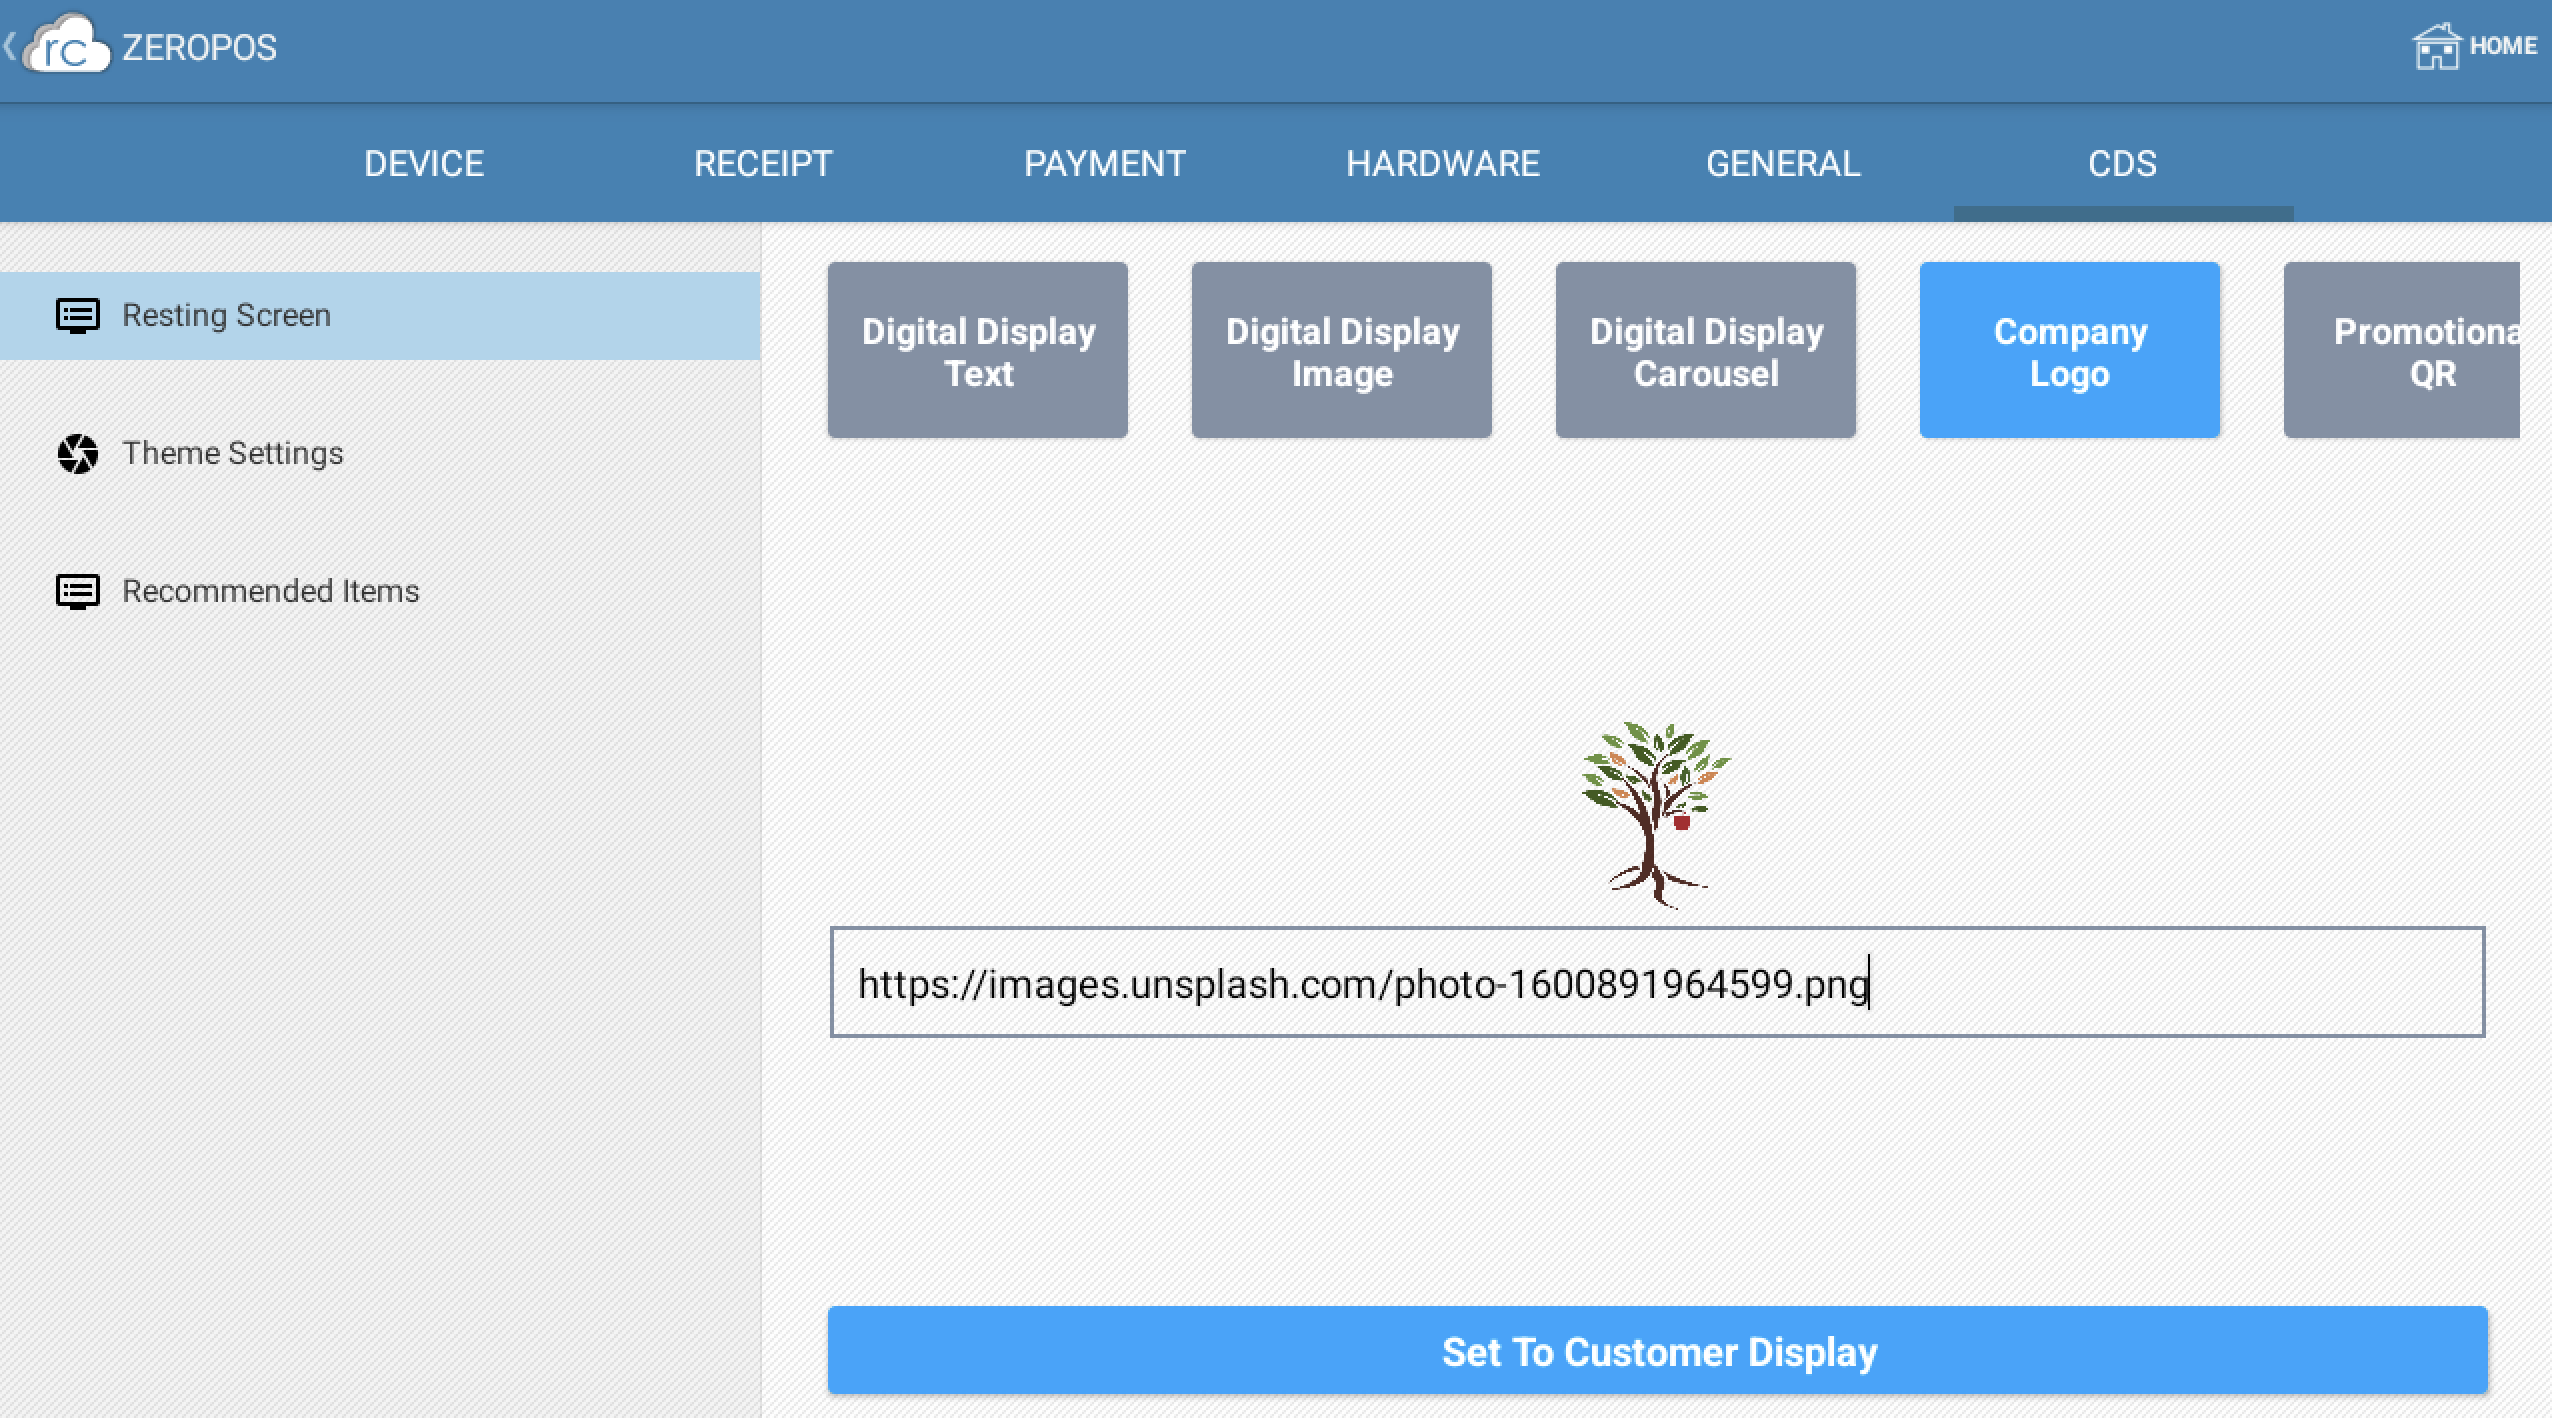Viewport: 2552px width, 1418px height.
Task: Click the HOME house icon
Action: 2437,45
